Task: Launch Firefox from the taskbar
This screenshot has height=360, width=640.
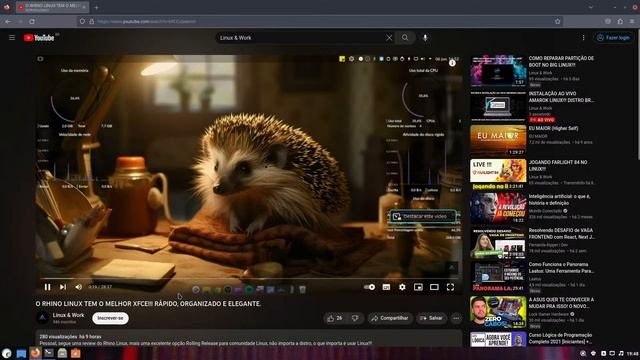Action: (x=36, y=353)
